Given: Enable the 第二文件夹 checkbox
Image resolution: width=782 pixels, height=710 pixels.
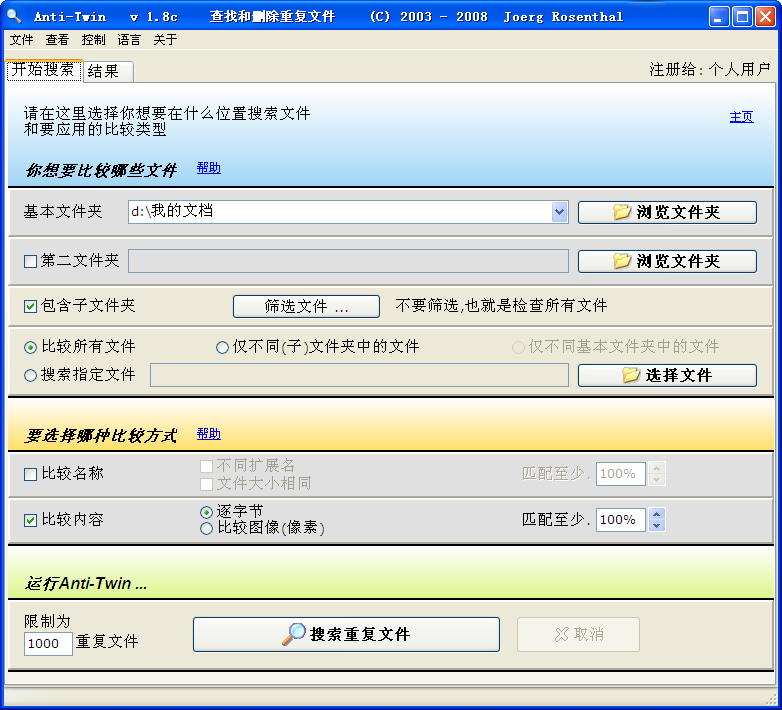Looking at the screenshot, I should point(31,261).
